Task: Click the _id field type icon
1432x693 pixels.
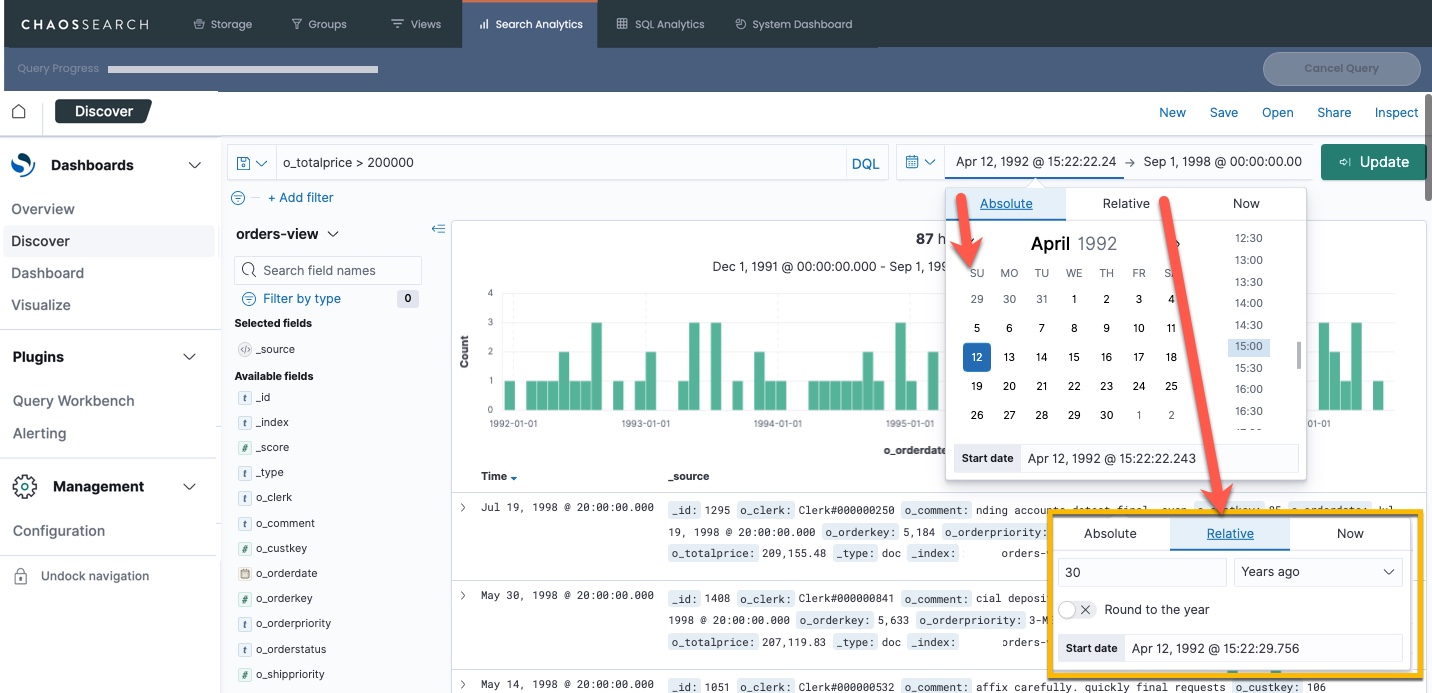Action: (x=245, y=398)
